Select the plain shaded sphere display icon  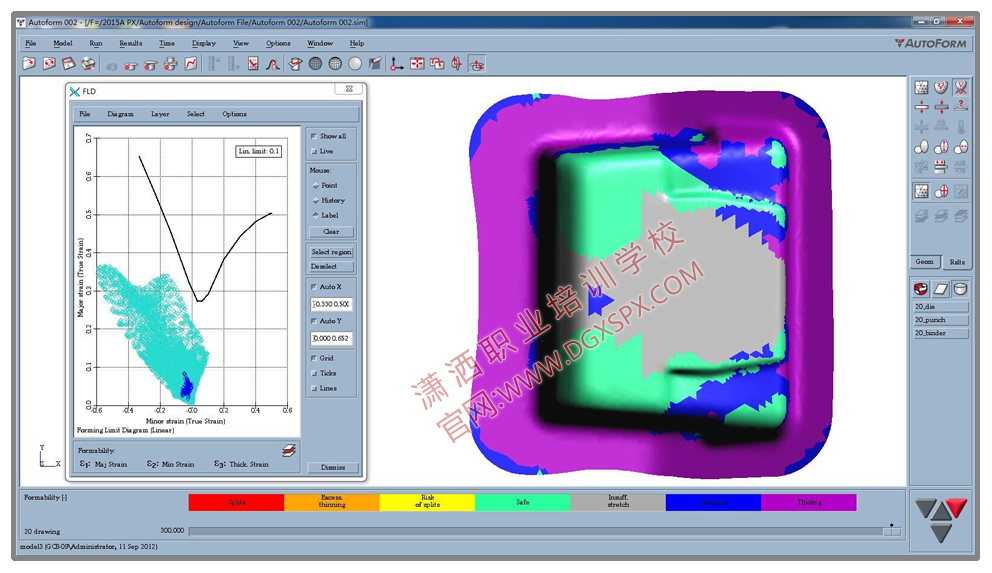click(x=355, y=64)
